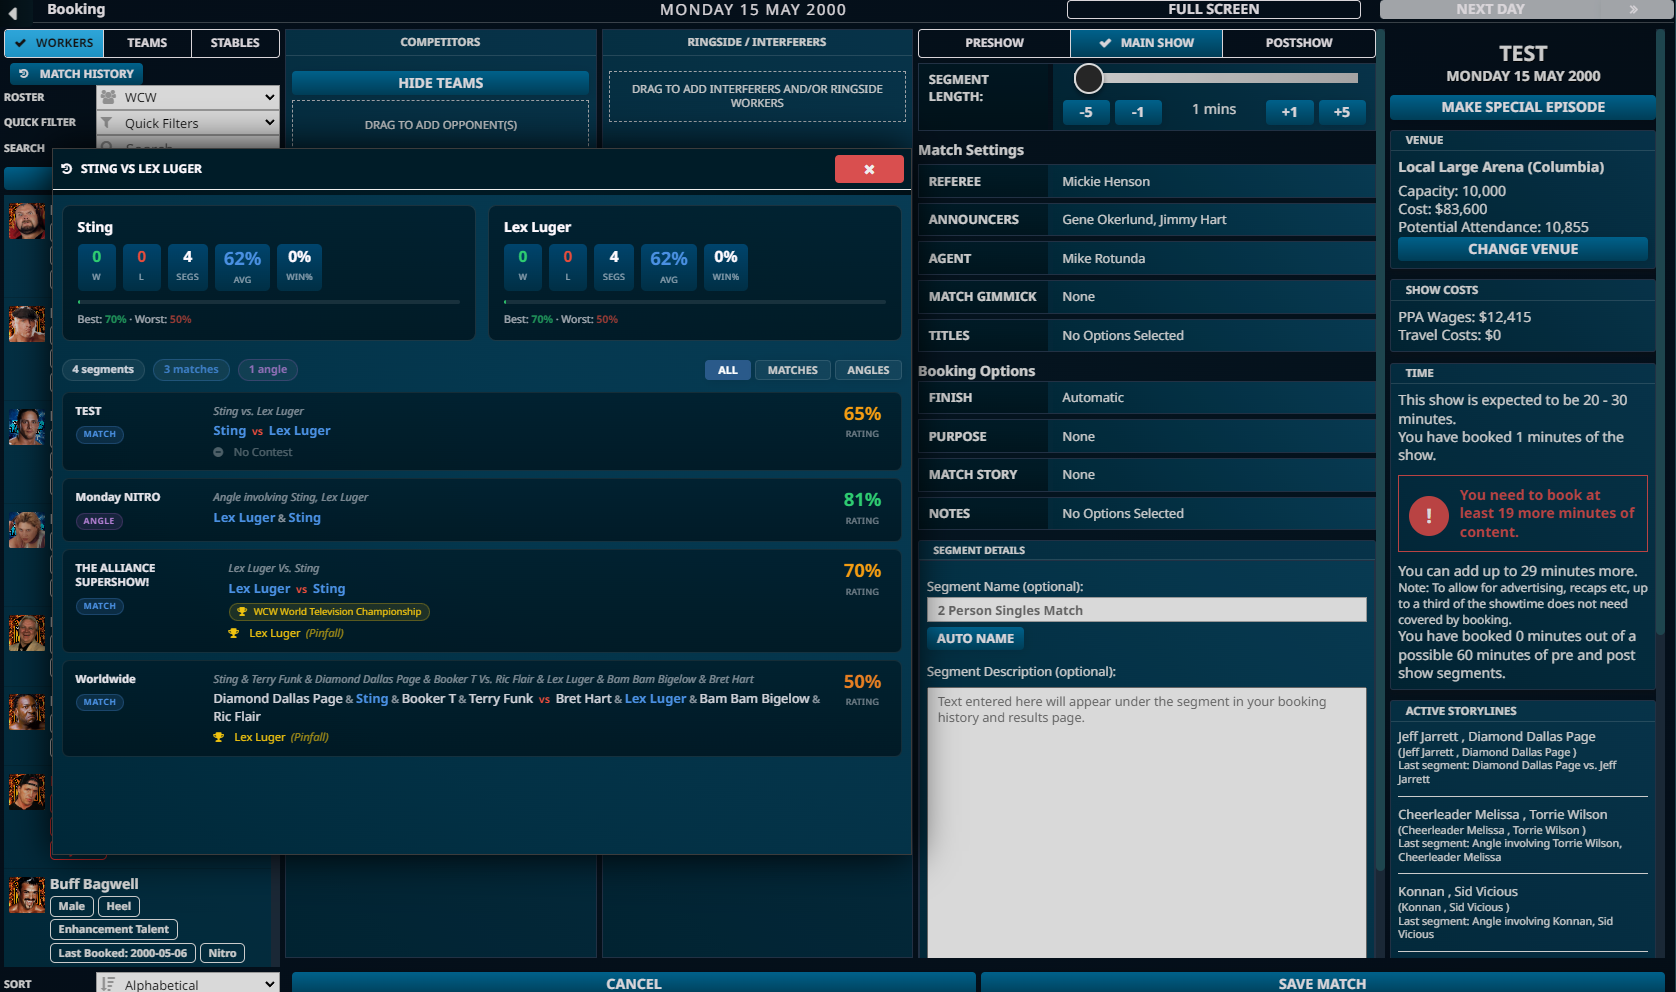Filter history to Matches only
The height and width of the screenshot is (992, 1676).
point(793,370)
